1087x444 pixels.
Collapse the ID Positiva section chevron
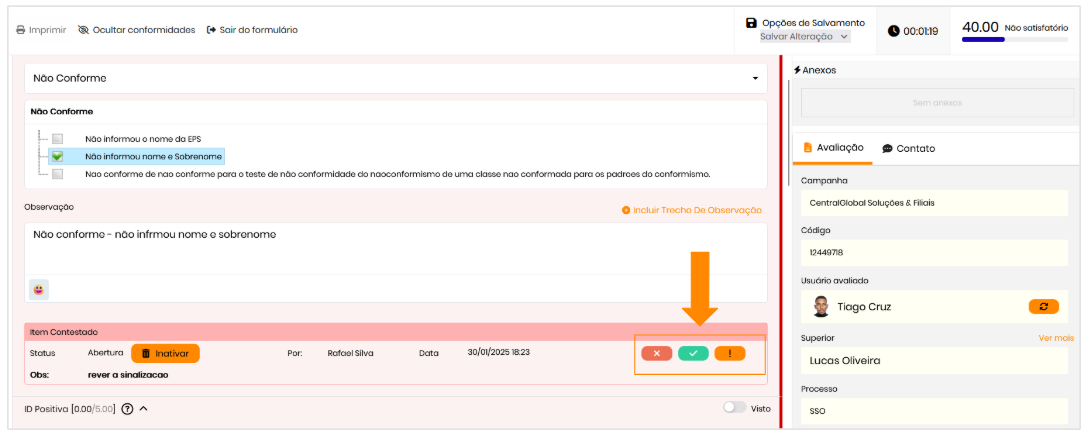(x=144, y=408)
